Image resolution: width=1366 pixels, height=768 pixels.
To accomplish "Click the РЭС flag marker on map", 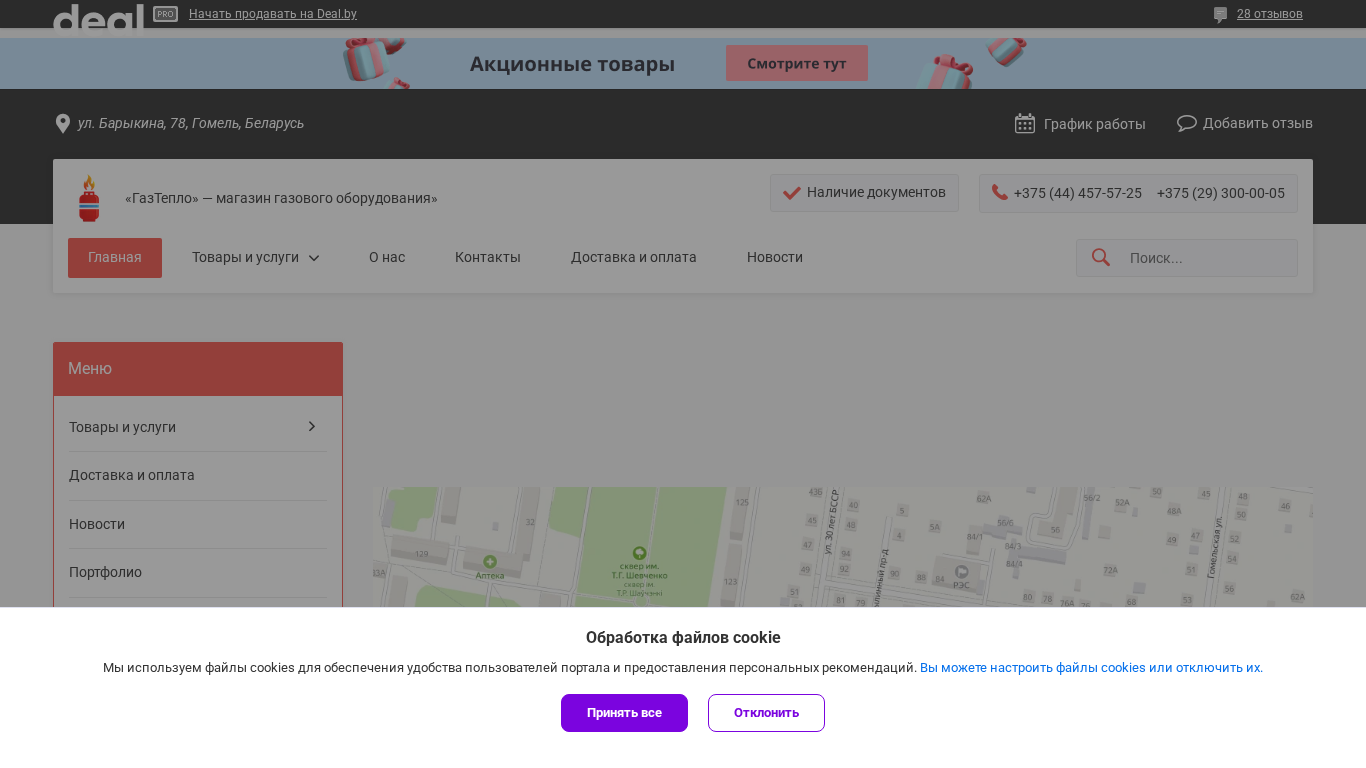I will tap(961, 571).
